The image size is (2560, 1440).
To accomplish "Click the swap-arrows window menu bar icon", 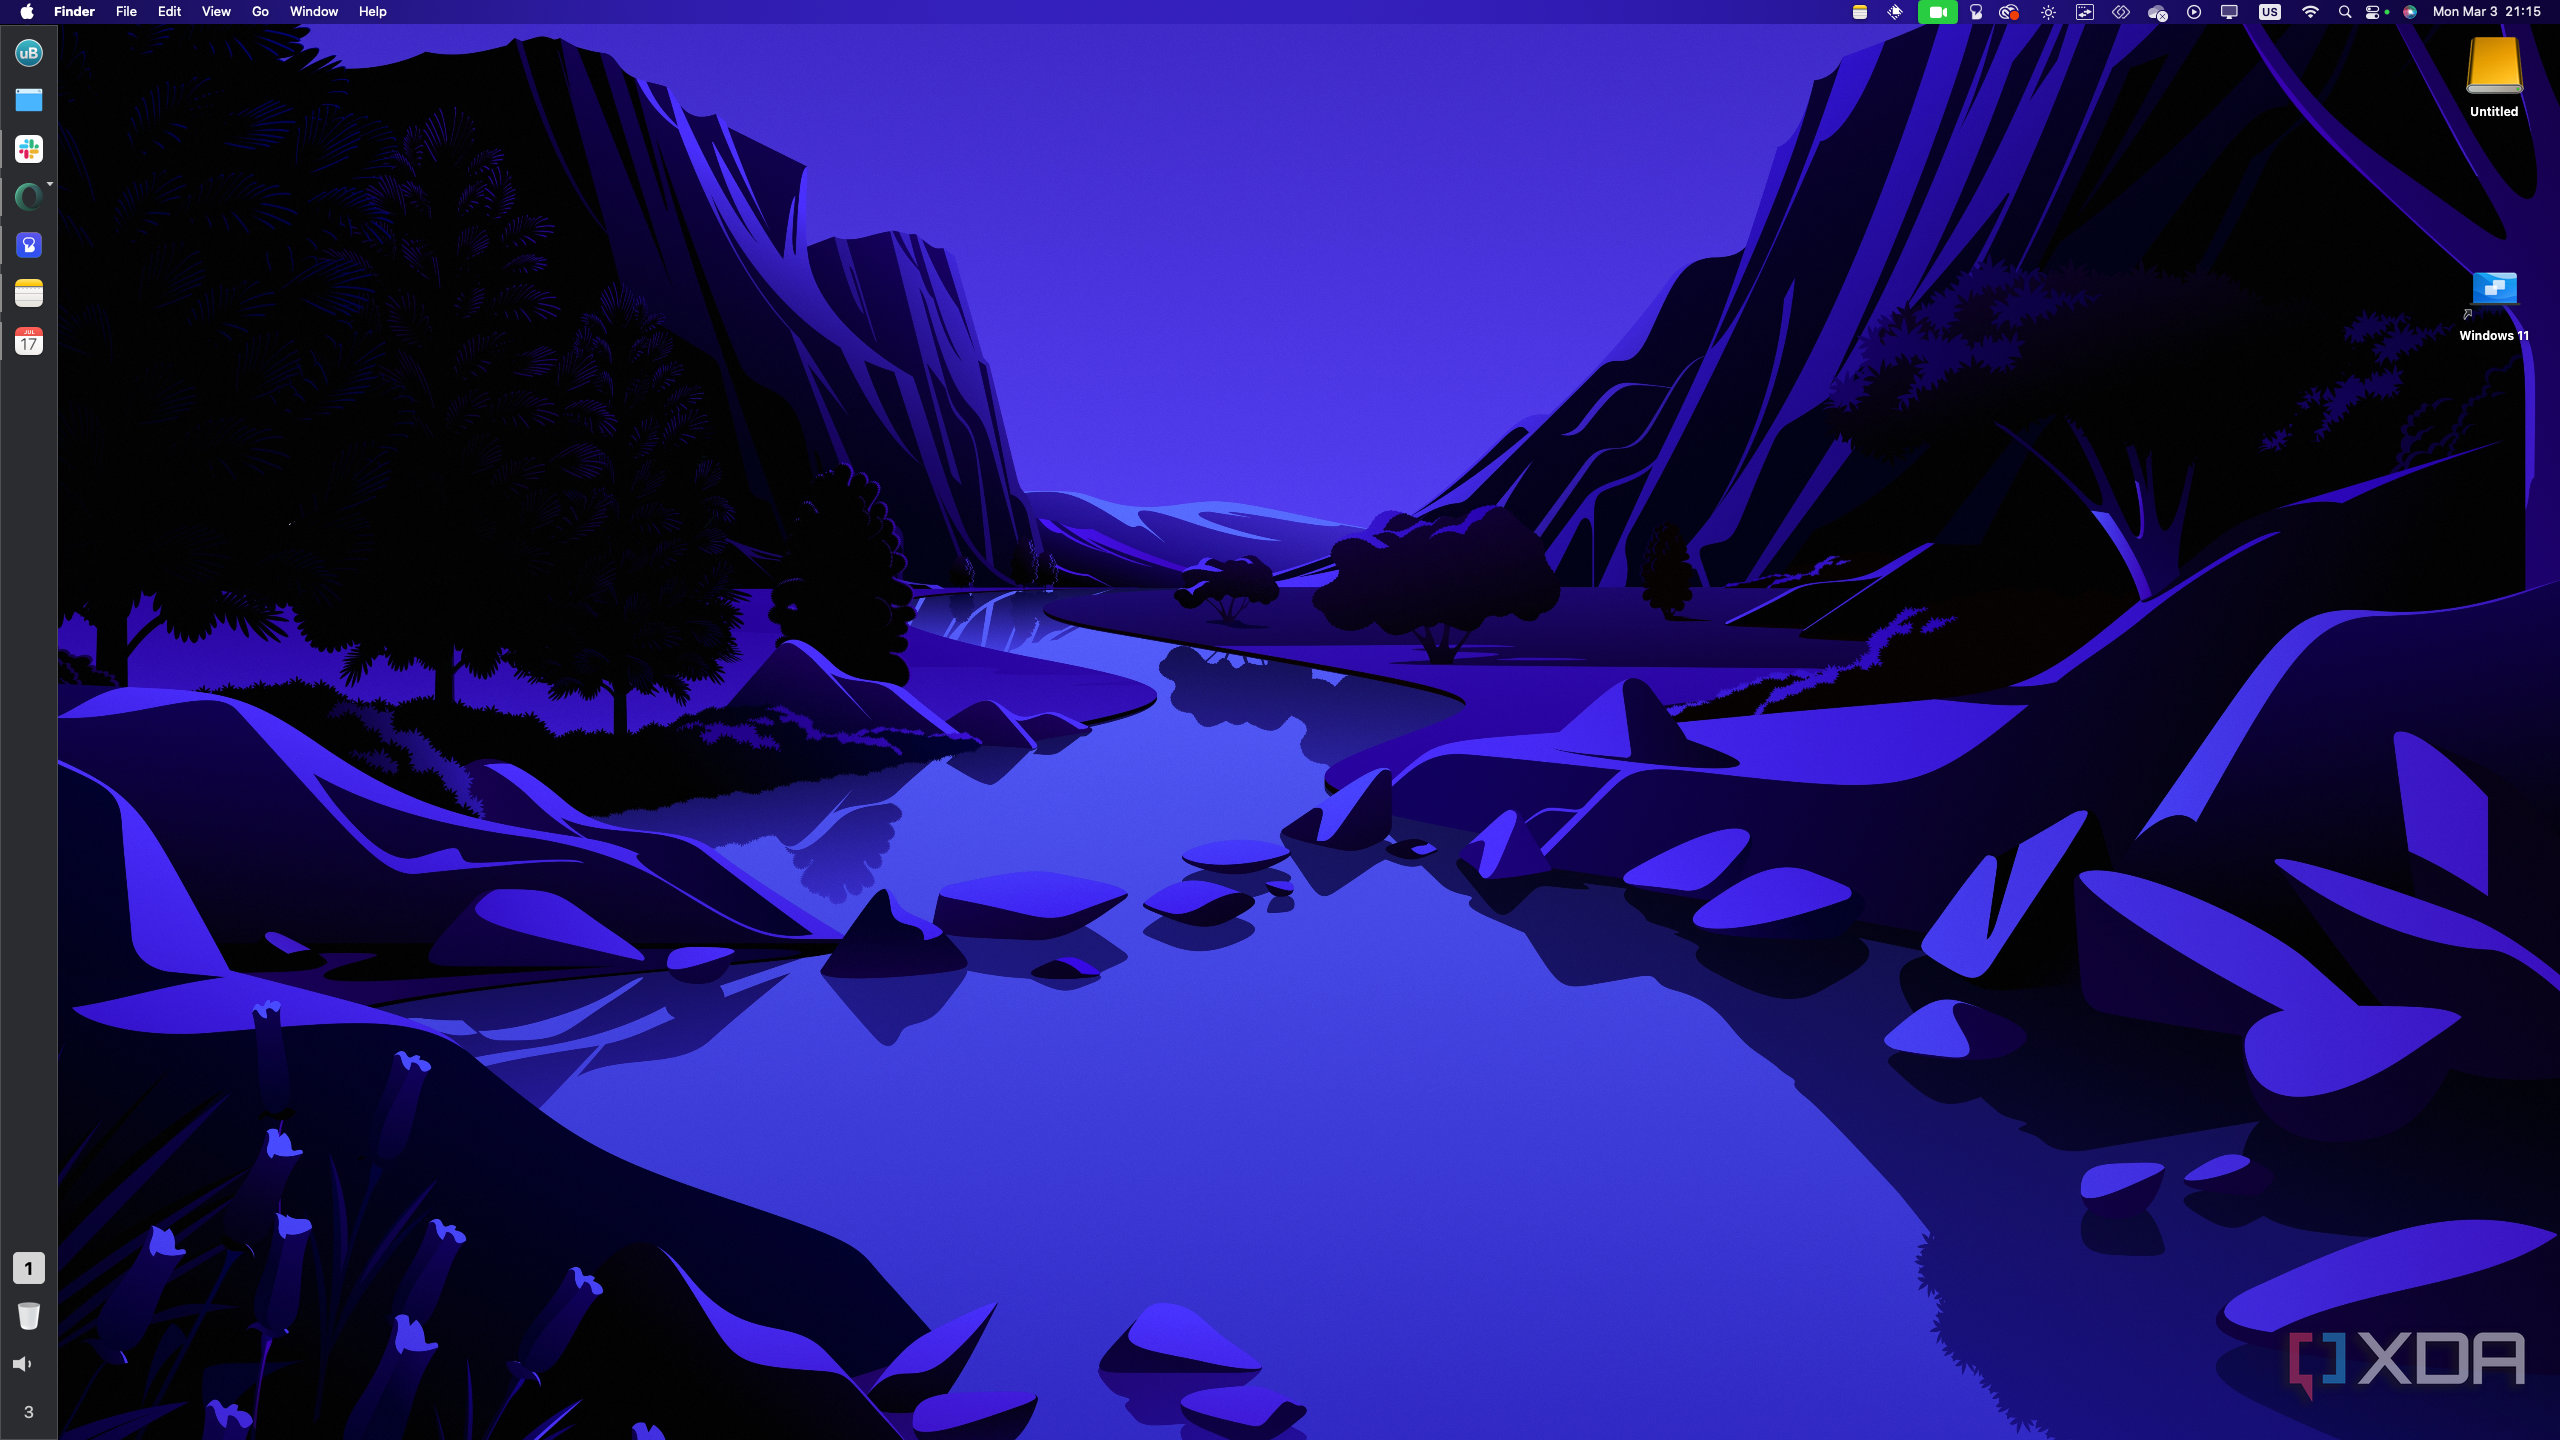I will (x=2085, y=12).
